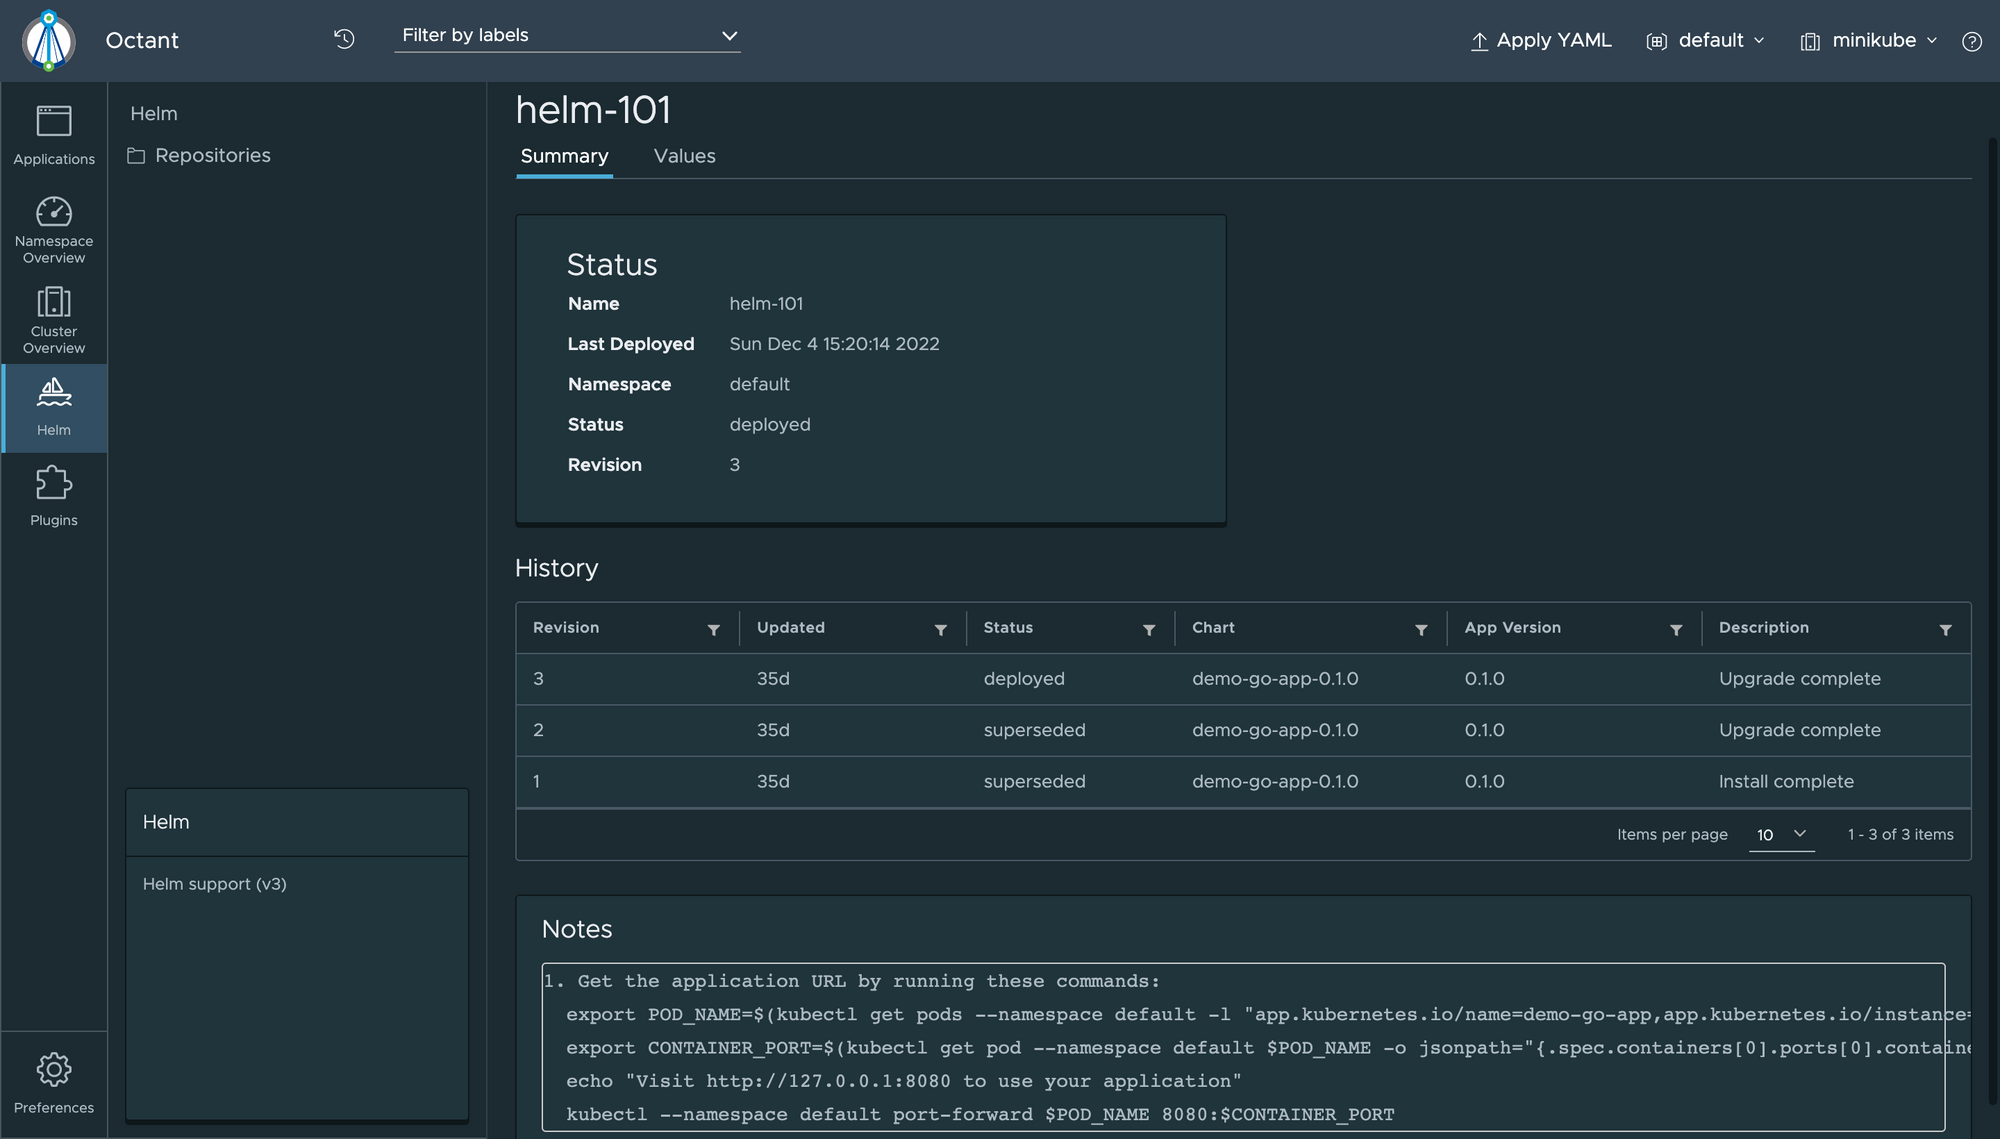Click 'demo-go-app-0.1.0' in revision 3 row
2000x1139 pixels.
[x=1275, y=679]
